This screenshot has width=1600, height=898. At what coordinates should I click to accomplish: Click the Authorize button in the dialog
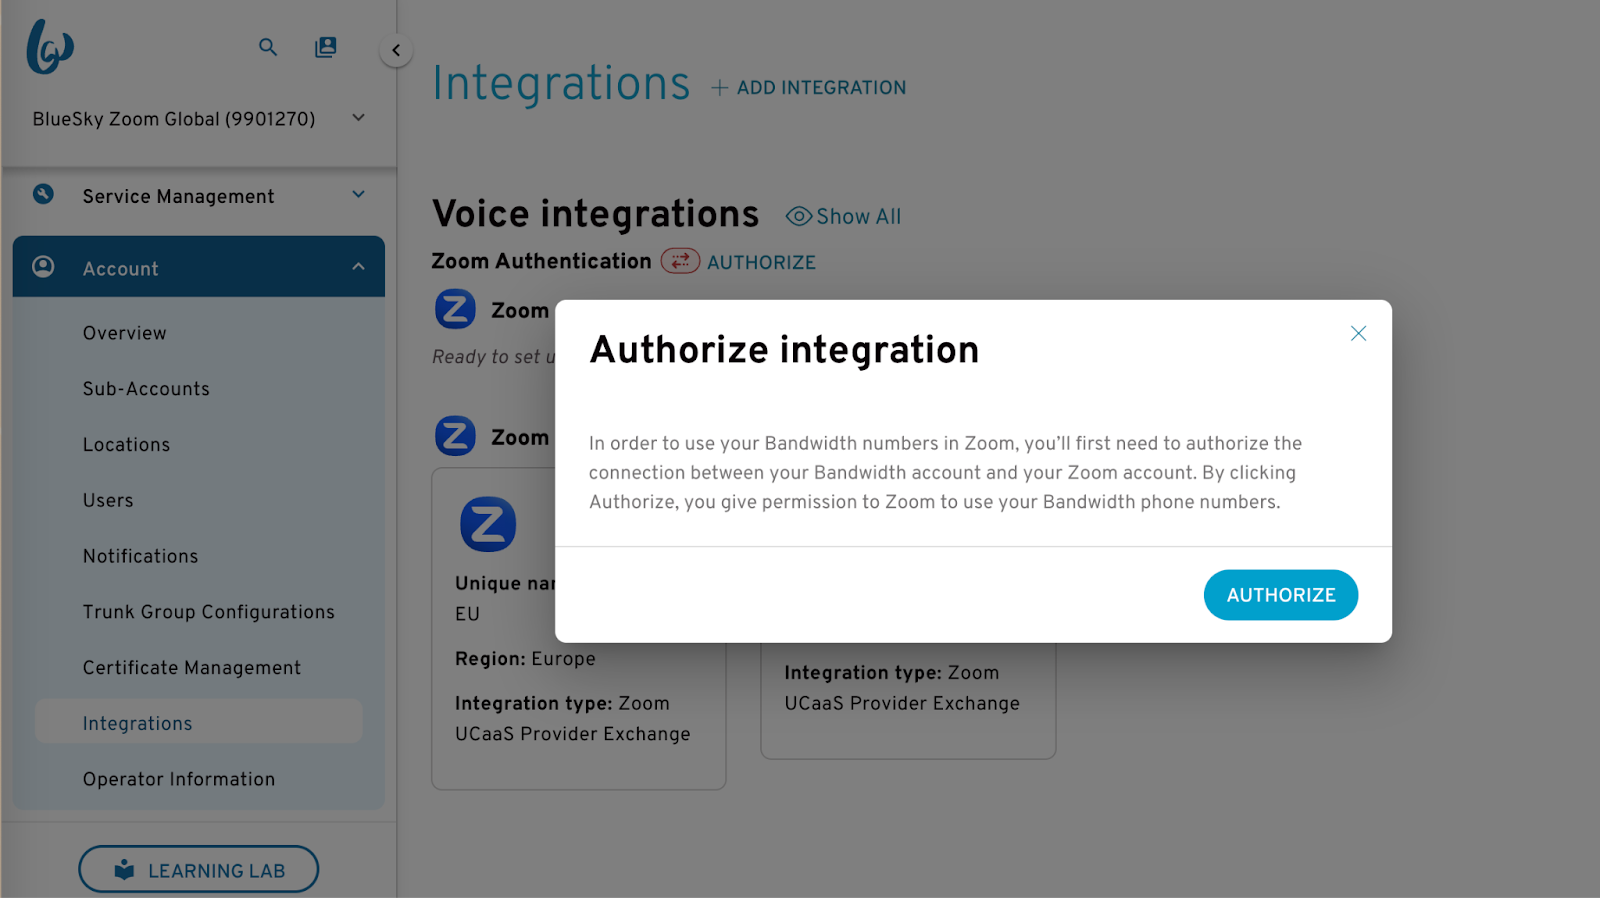[x=1281, y=595]
